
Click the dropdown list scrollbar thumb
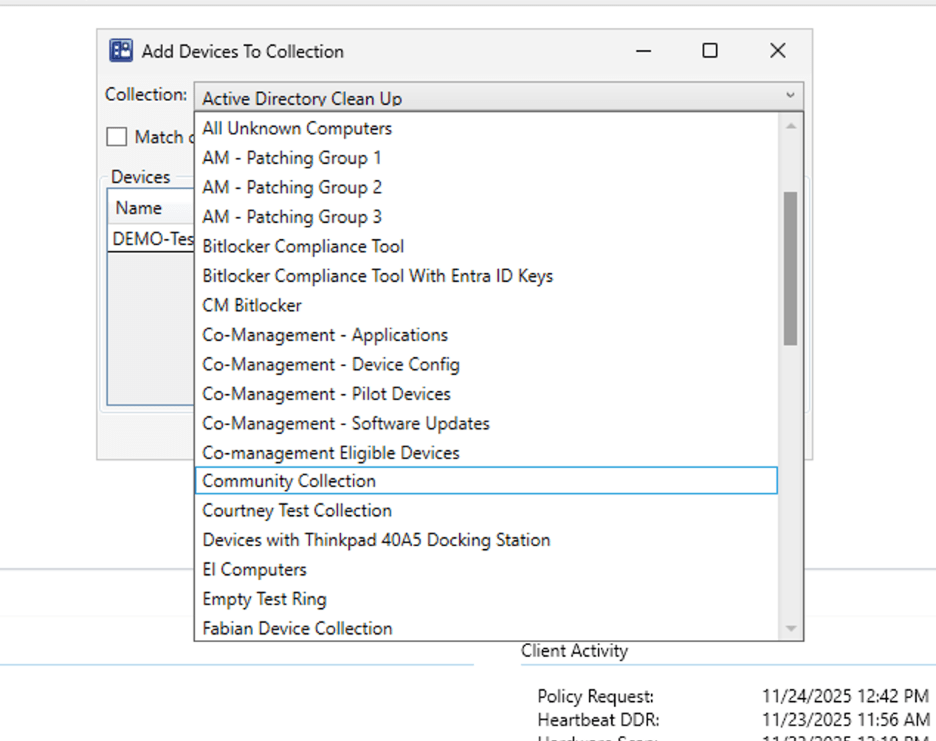tap(790, 268)
